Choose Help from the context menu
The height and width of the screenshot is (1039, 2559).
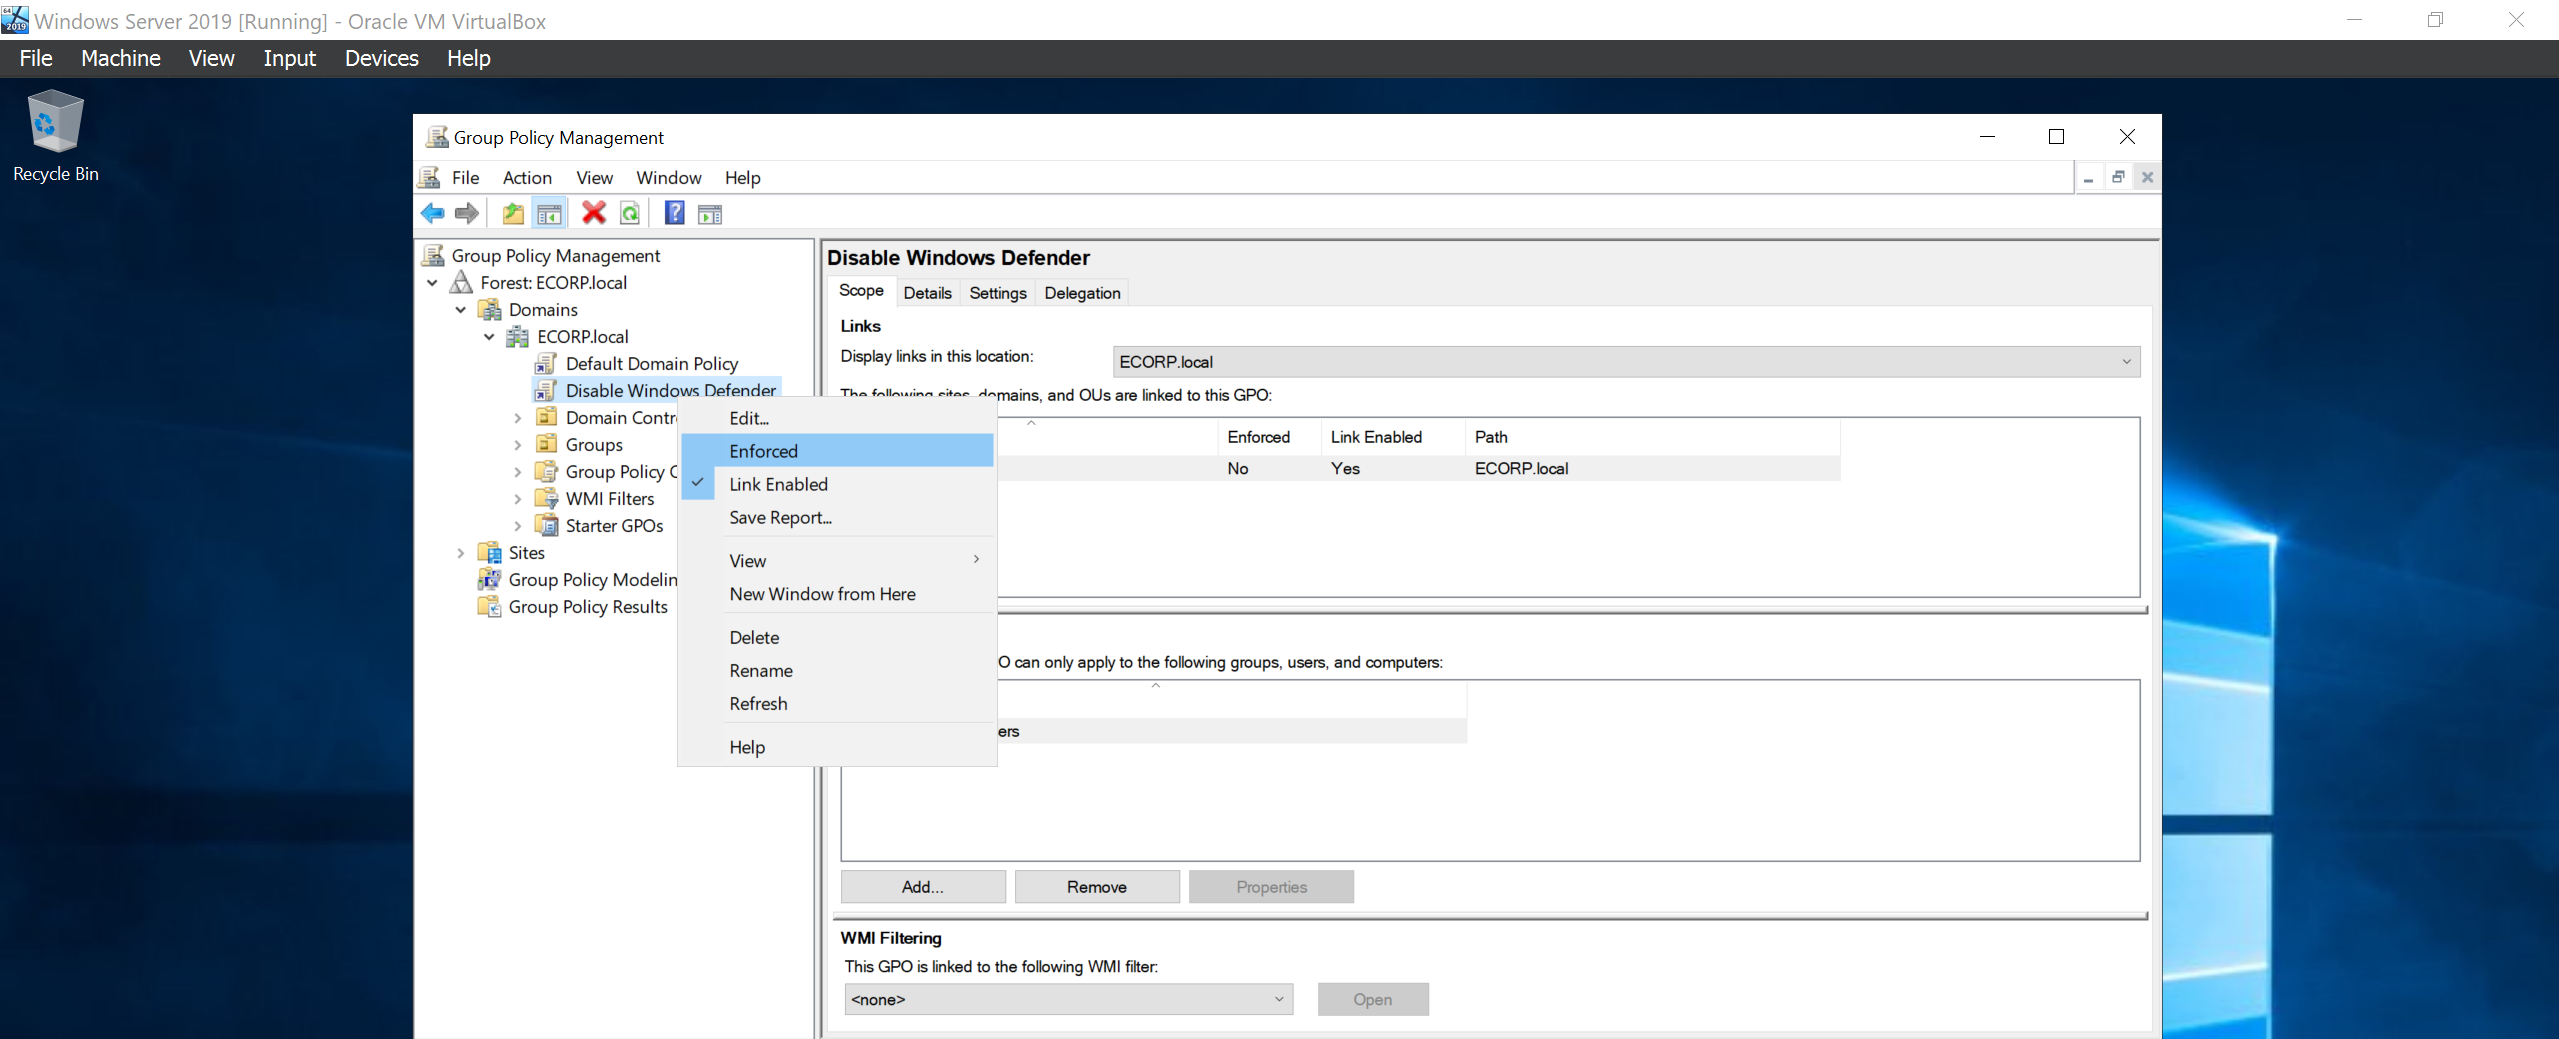click(837, 747)
